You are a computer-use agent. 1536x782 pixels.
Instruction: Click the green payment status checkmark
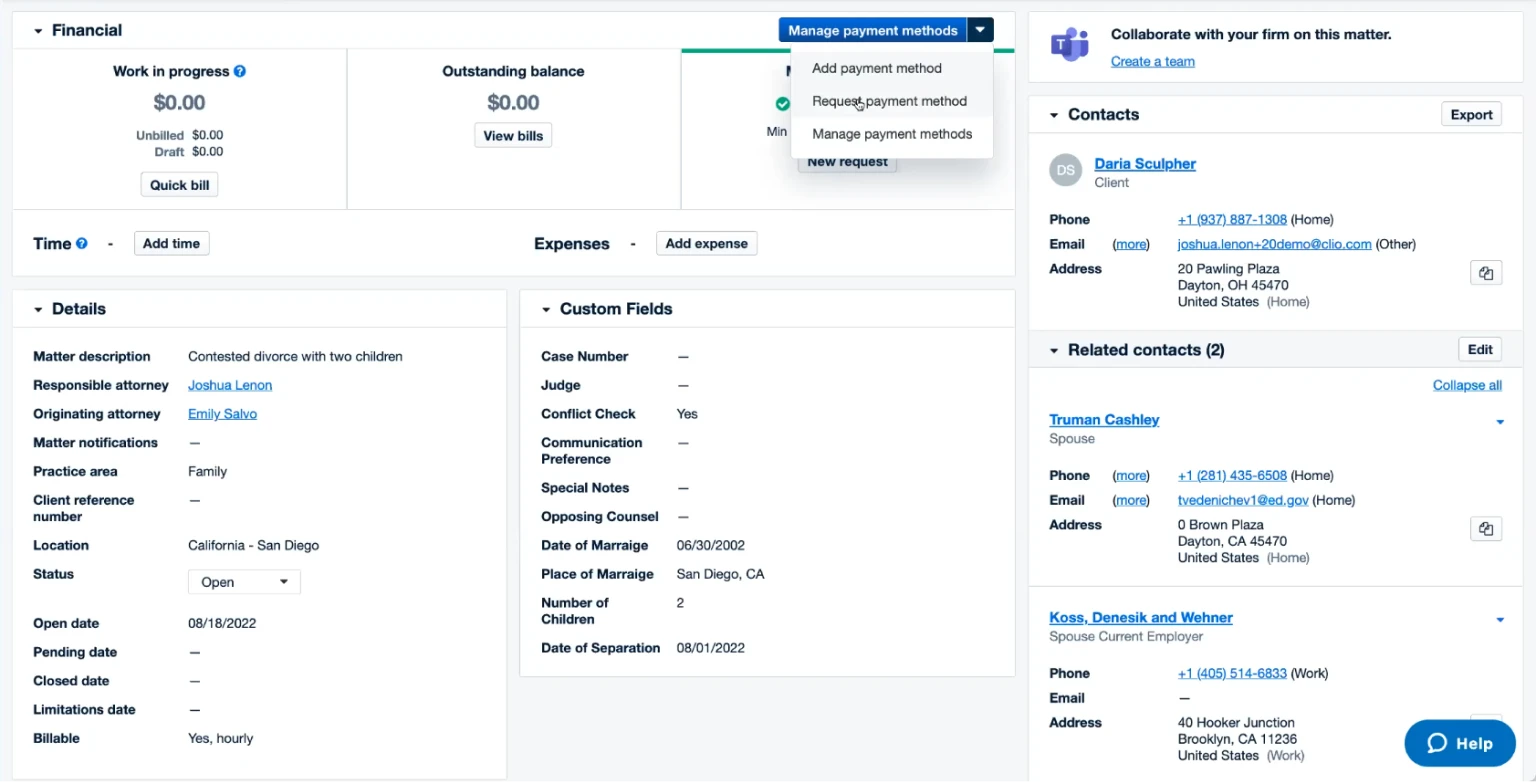pyautogui.click(x=781, y=102)
